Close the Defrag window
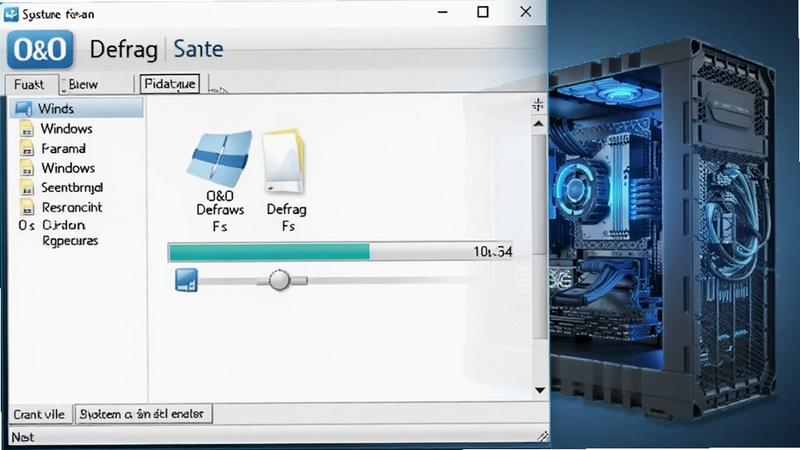The image size is (800, 450). [x=526, y=12]
